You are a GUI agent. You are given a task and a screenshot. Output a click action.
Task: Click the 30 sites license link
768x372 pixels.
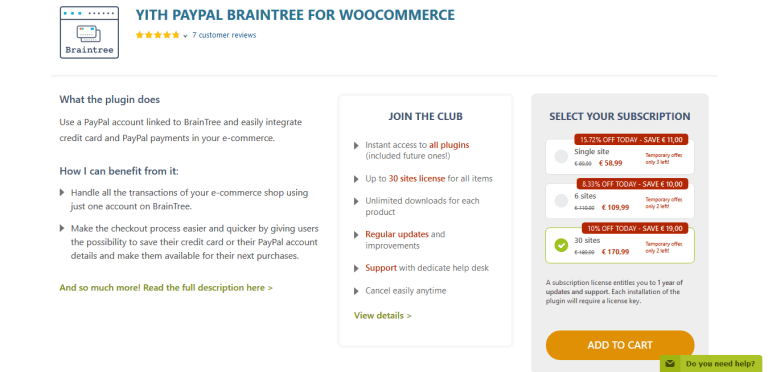(x=417, y=179)
